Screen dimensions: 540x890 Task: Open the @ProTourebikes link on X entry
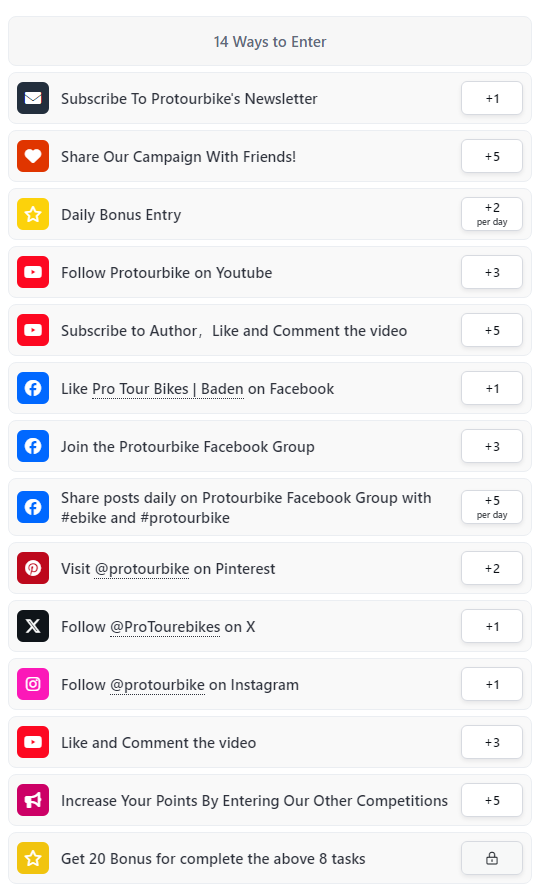[x=165, y=627]
